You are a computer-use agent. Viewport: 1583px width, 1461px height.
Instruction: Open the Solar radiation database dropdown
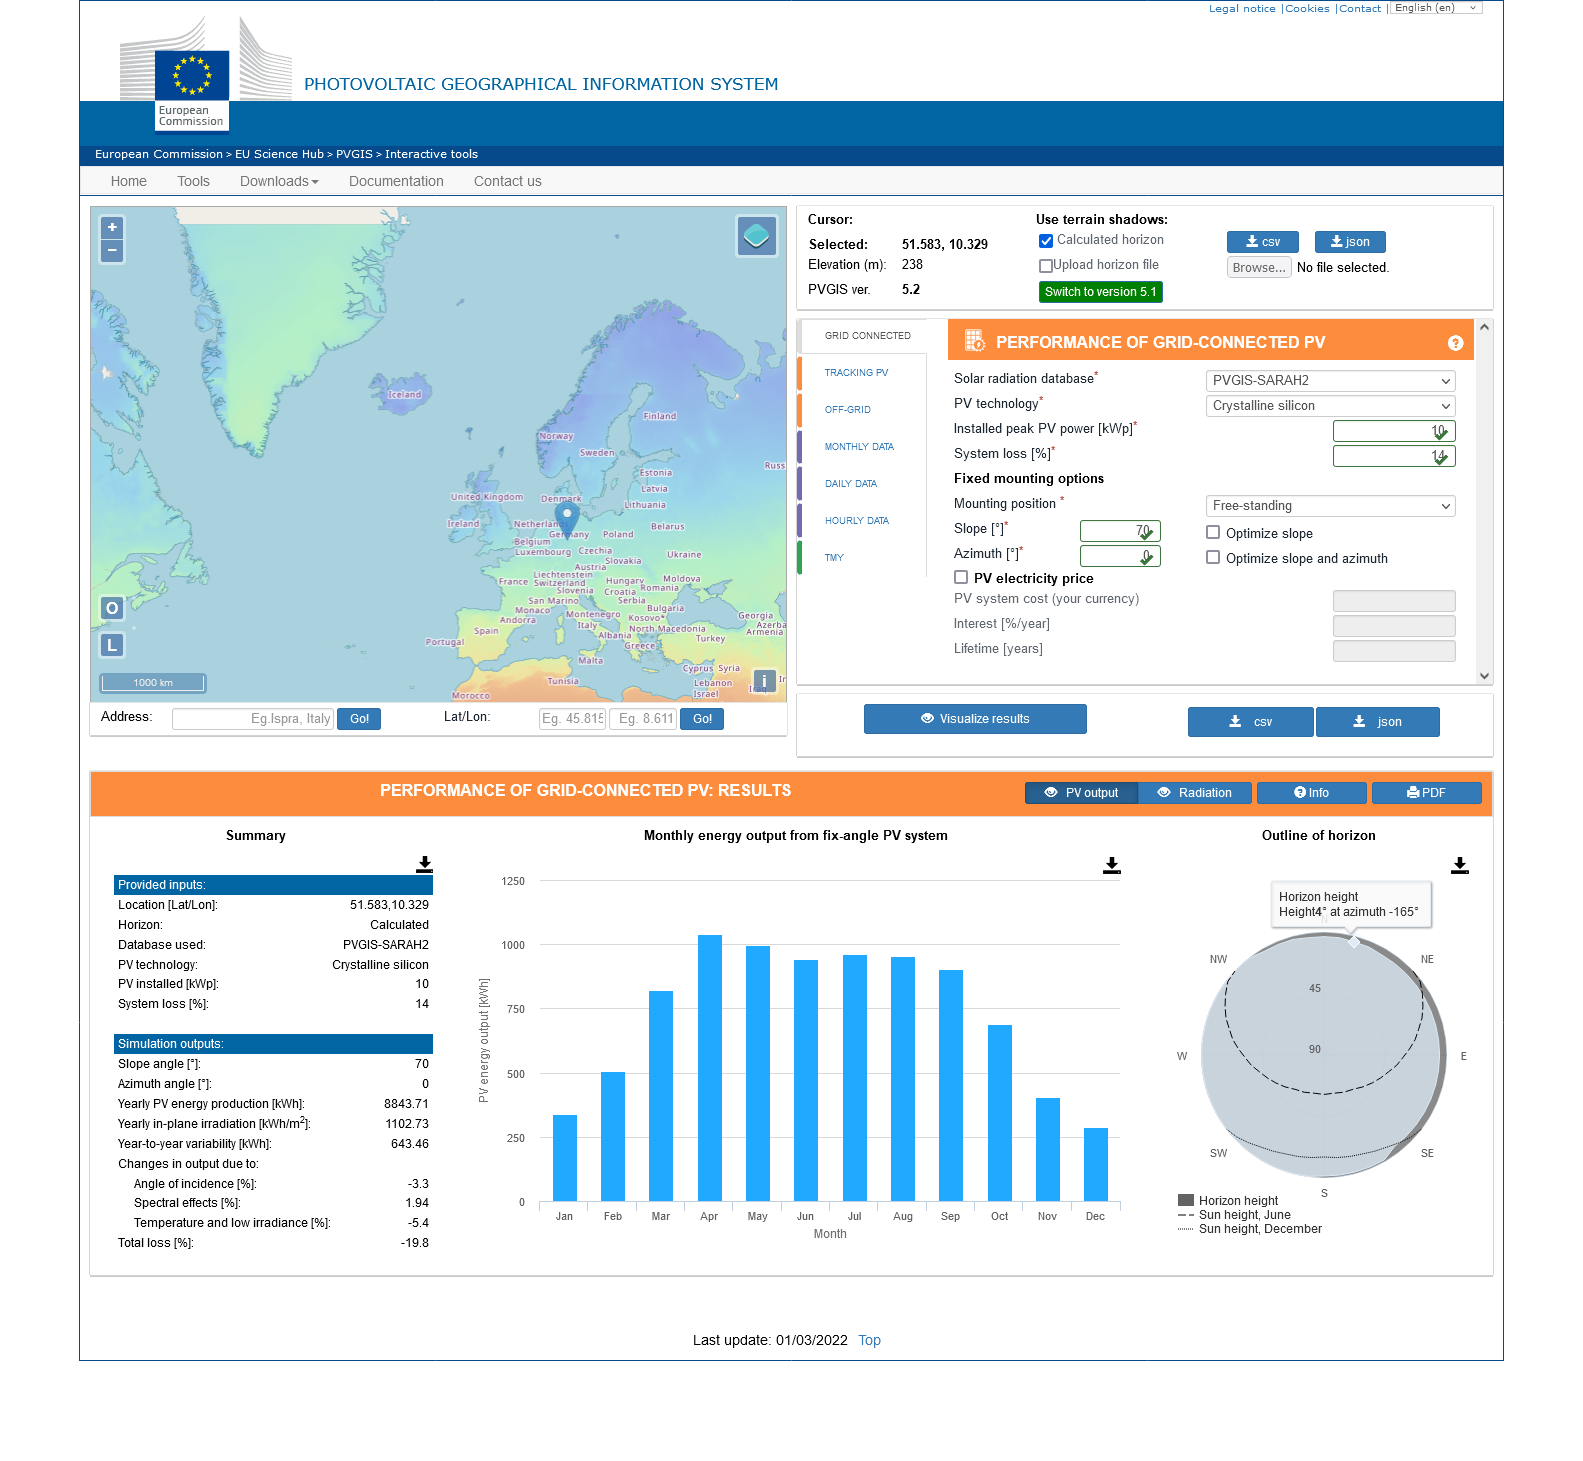coord(1330,381)
